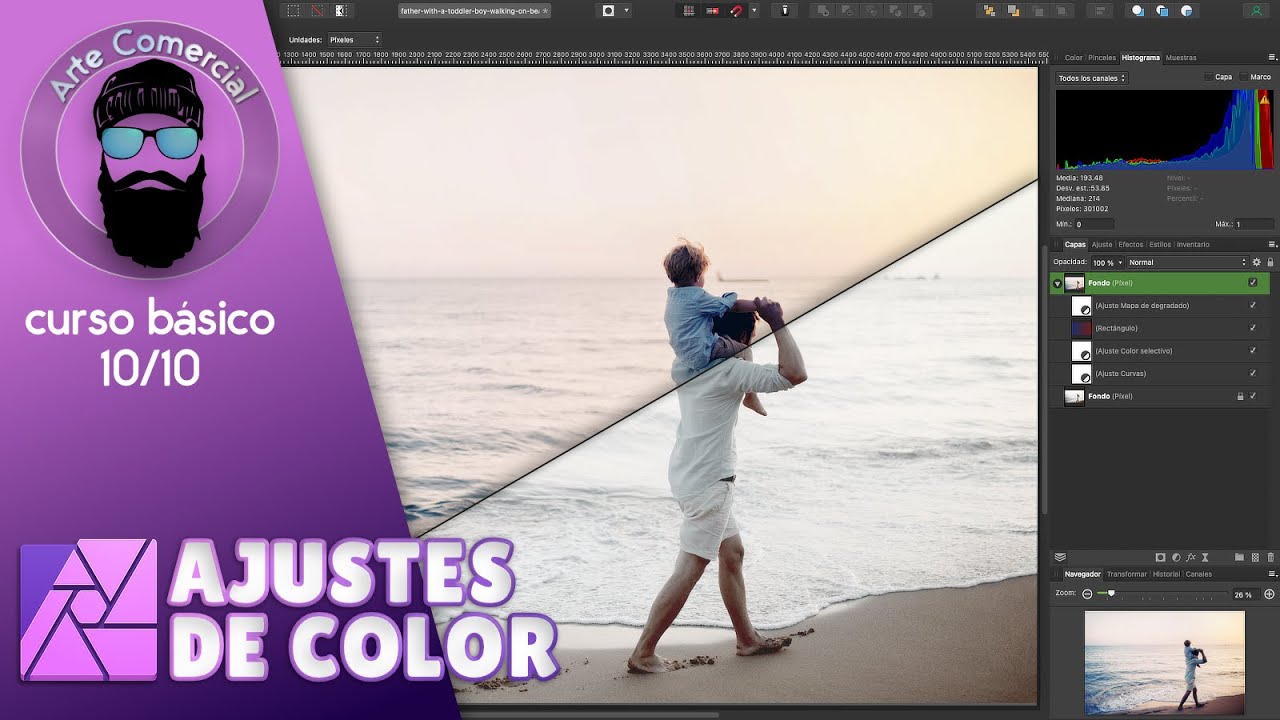This screenshot has width=1280, height=720.
Task: Click the green account person icon
Action: [1256, 10]
